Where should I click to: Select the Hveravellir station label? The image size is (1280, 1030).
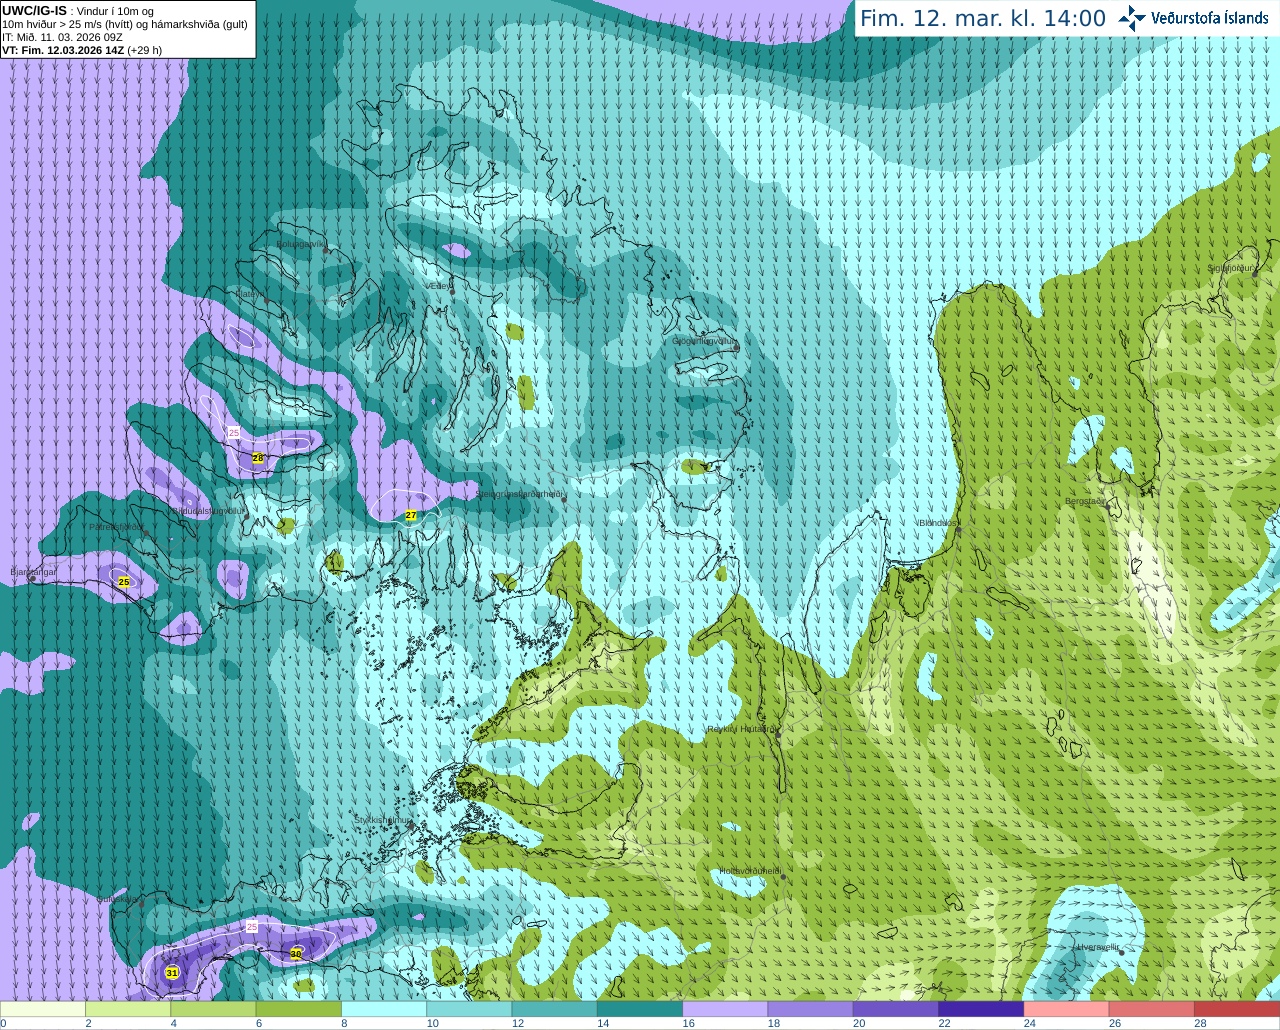click(x=1097, y=947)
